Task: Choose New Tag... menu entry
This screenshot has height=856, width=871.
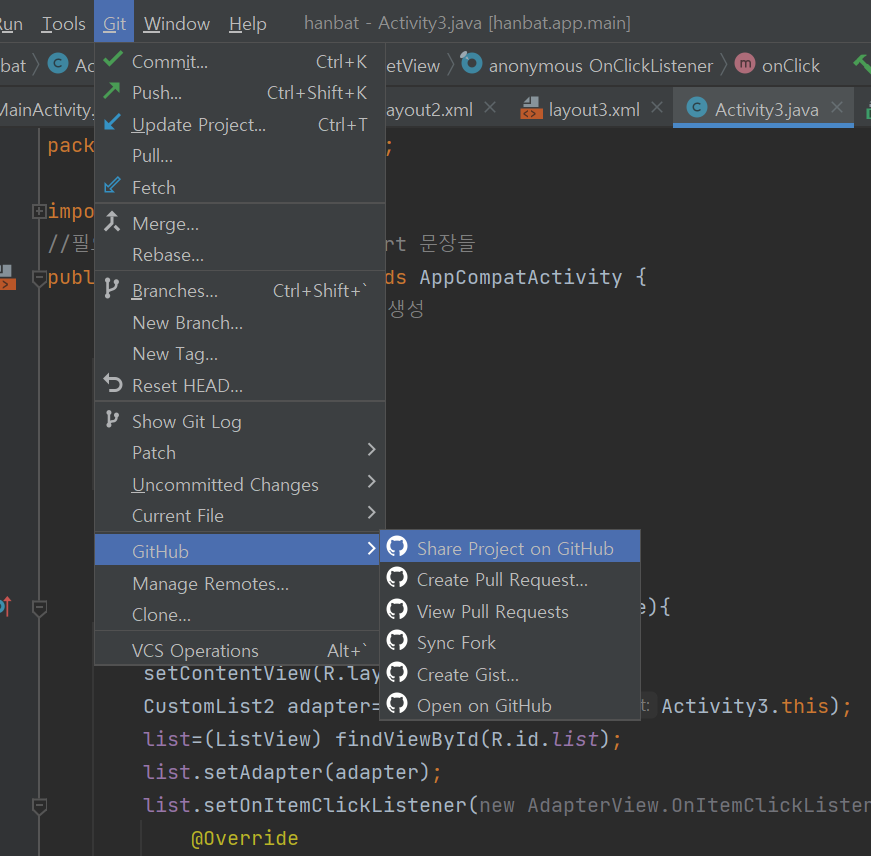Action: point(240,354)
